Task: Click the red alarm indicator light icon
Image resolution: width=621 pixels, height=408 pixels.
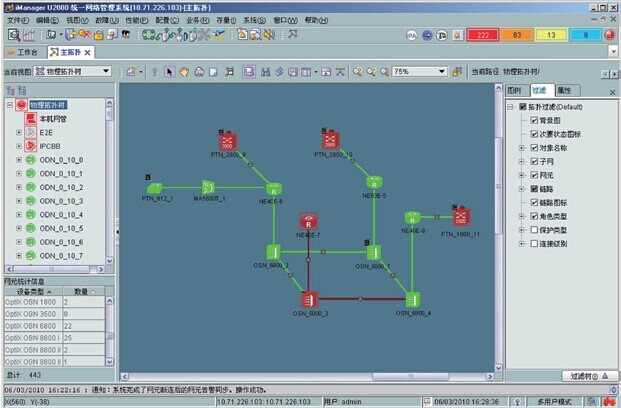Action: 610,35
